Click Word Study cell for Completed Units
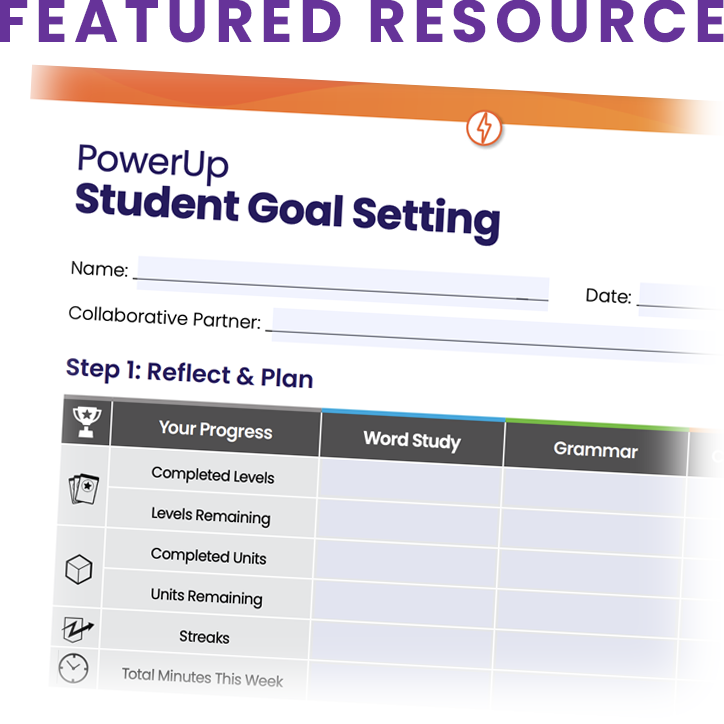 (405, 562)
